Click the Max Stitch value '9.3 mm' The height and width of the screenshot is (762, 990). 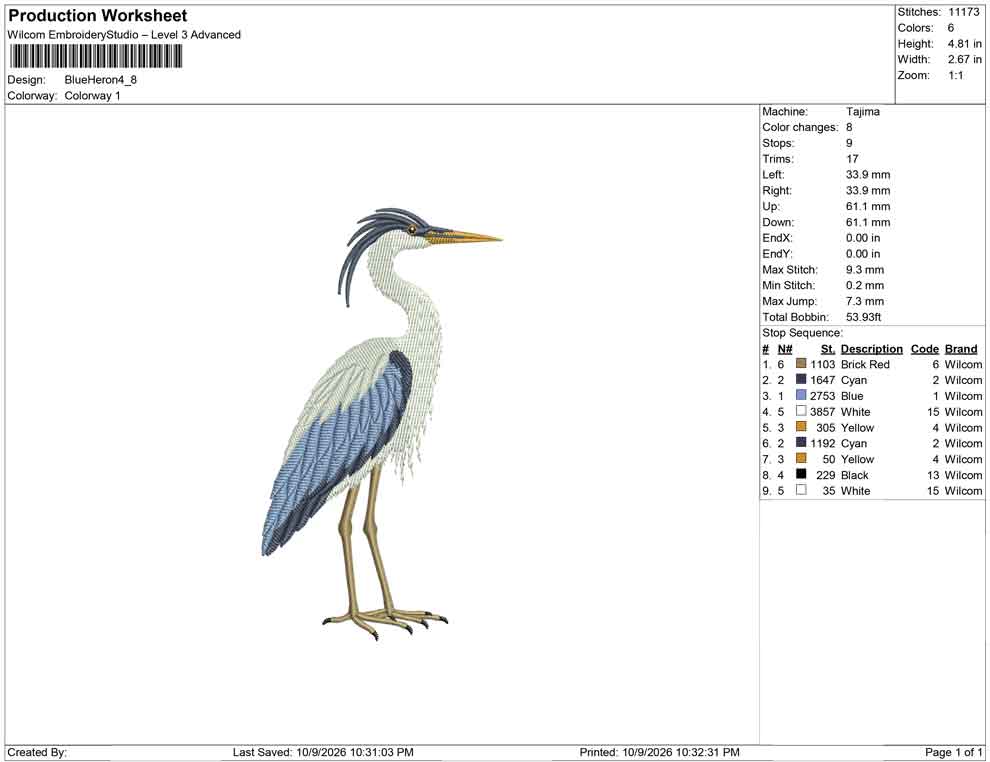coord(865,270)
